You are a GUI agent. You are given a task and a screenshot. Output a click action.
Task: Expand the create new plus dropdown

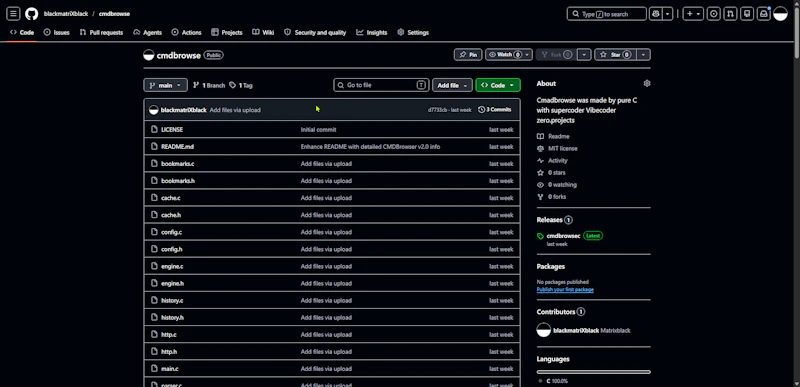pos(693,14)
